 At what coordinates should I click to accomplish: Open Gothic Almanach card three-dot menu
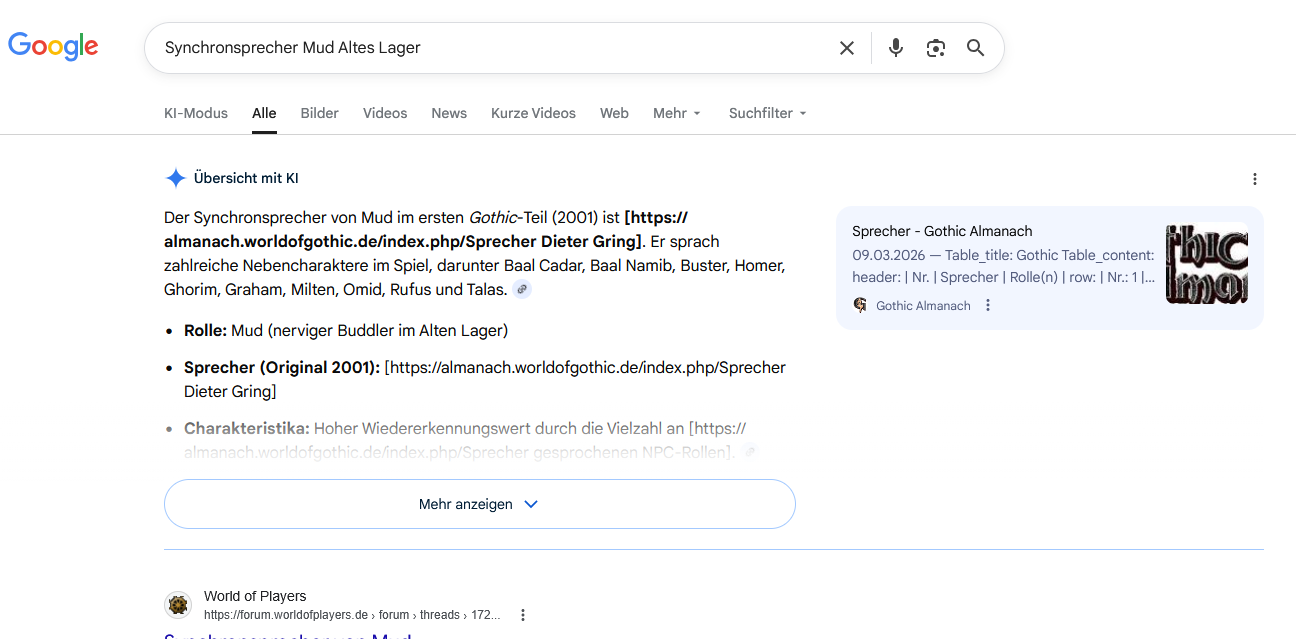pos(988,305)
